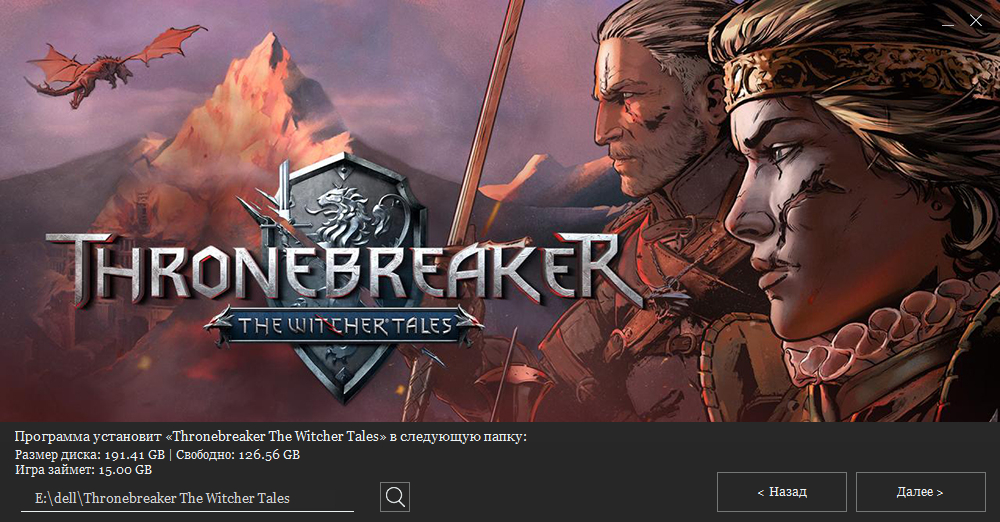The image size is (1000, 522).
Task: Go to next step with Далее
Action: 919,492
